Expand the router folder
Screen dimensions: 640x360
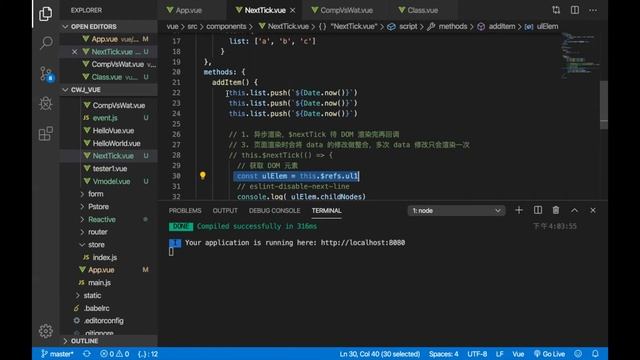pyautogui.click(x=109, y=232)
